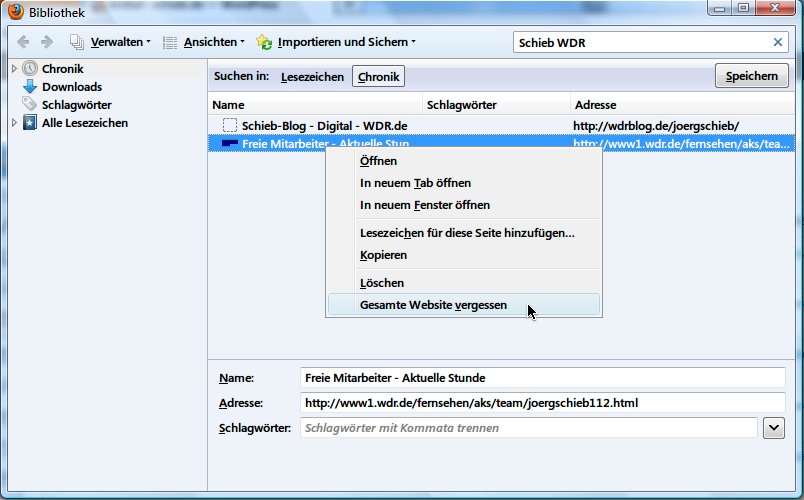The height and width of the screenshot is (500, 804).
Task: Close the Bibliothek window
Action: pyautogui.click(x=775, y=8)
